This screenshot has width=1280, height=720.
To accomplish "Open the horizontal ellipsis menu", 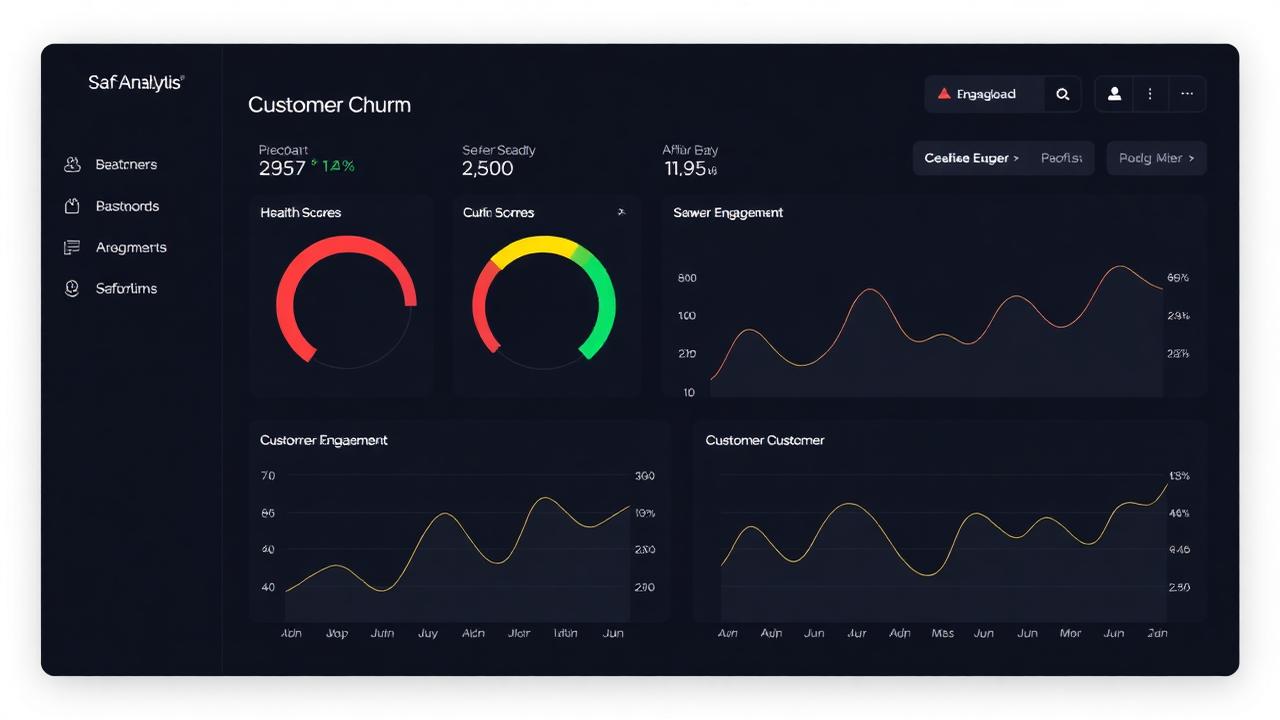I will tap(1187, 94).
